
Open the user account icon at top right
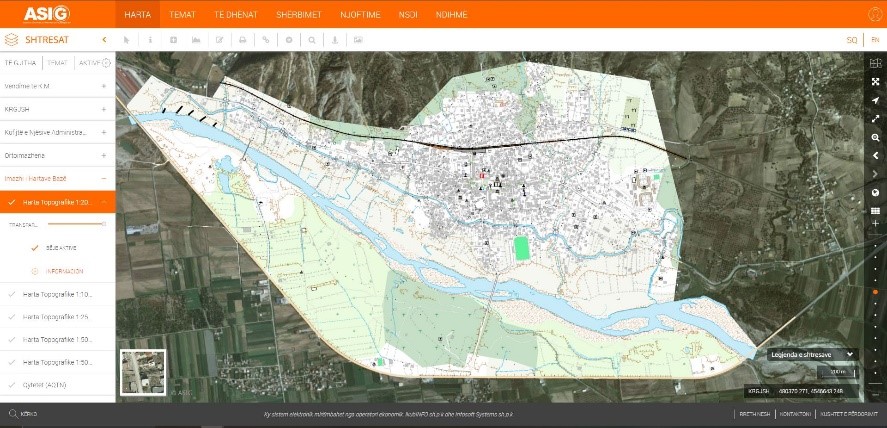(873, 14)
